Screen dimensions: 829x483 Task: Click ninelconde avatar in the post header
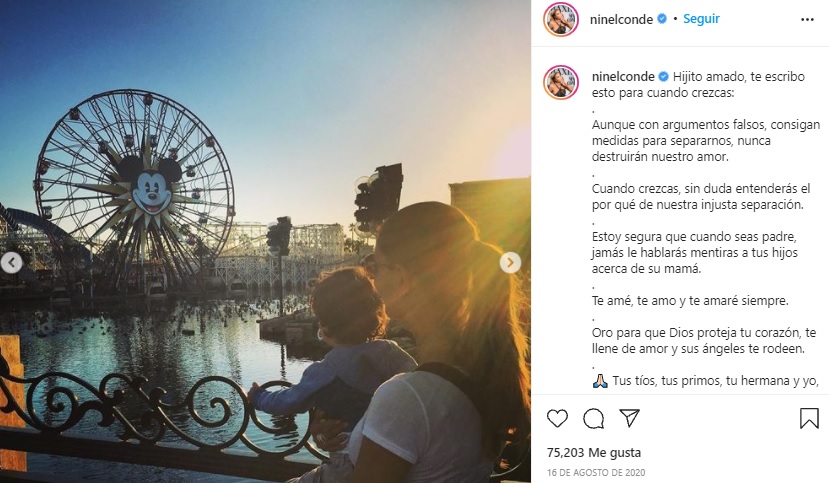pos(561,20)
